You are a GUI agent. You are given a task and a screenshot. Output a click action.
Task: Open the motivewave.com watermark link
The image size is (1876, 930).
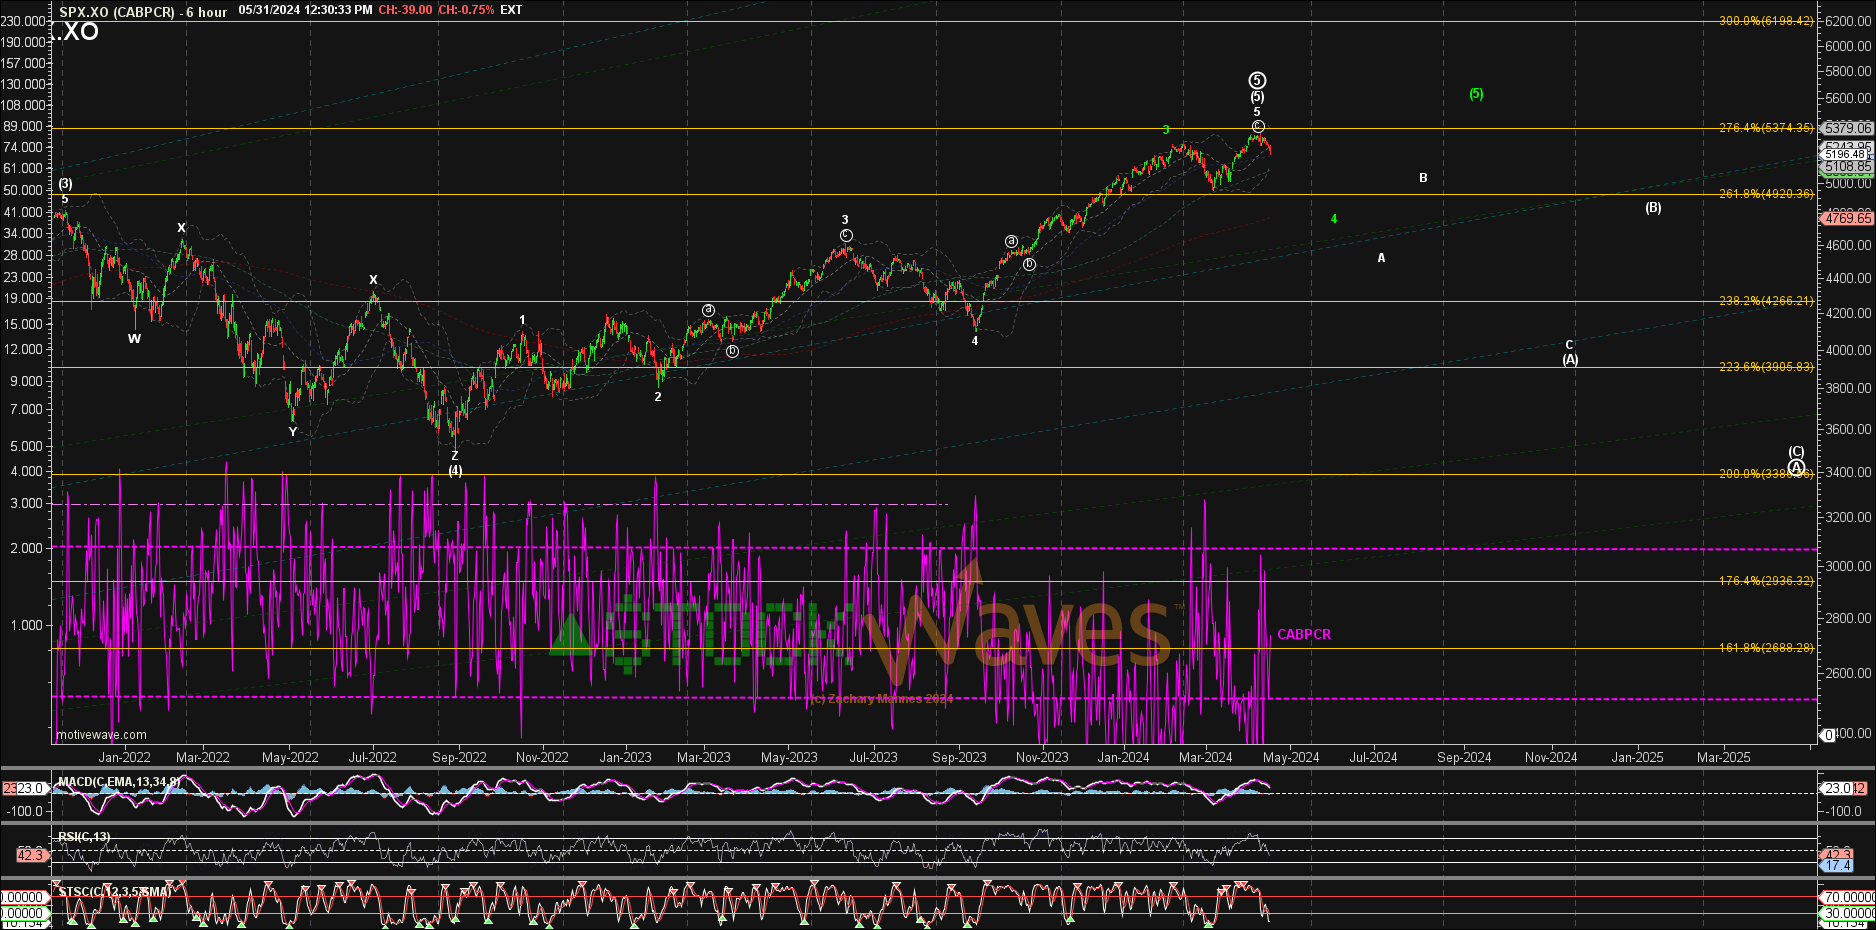coord(101,735)
